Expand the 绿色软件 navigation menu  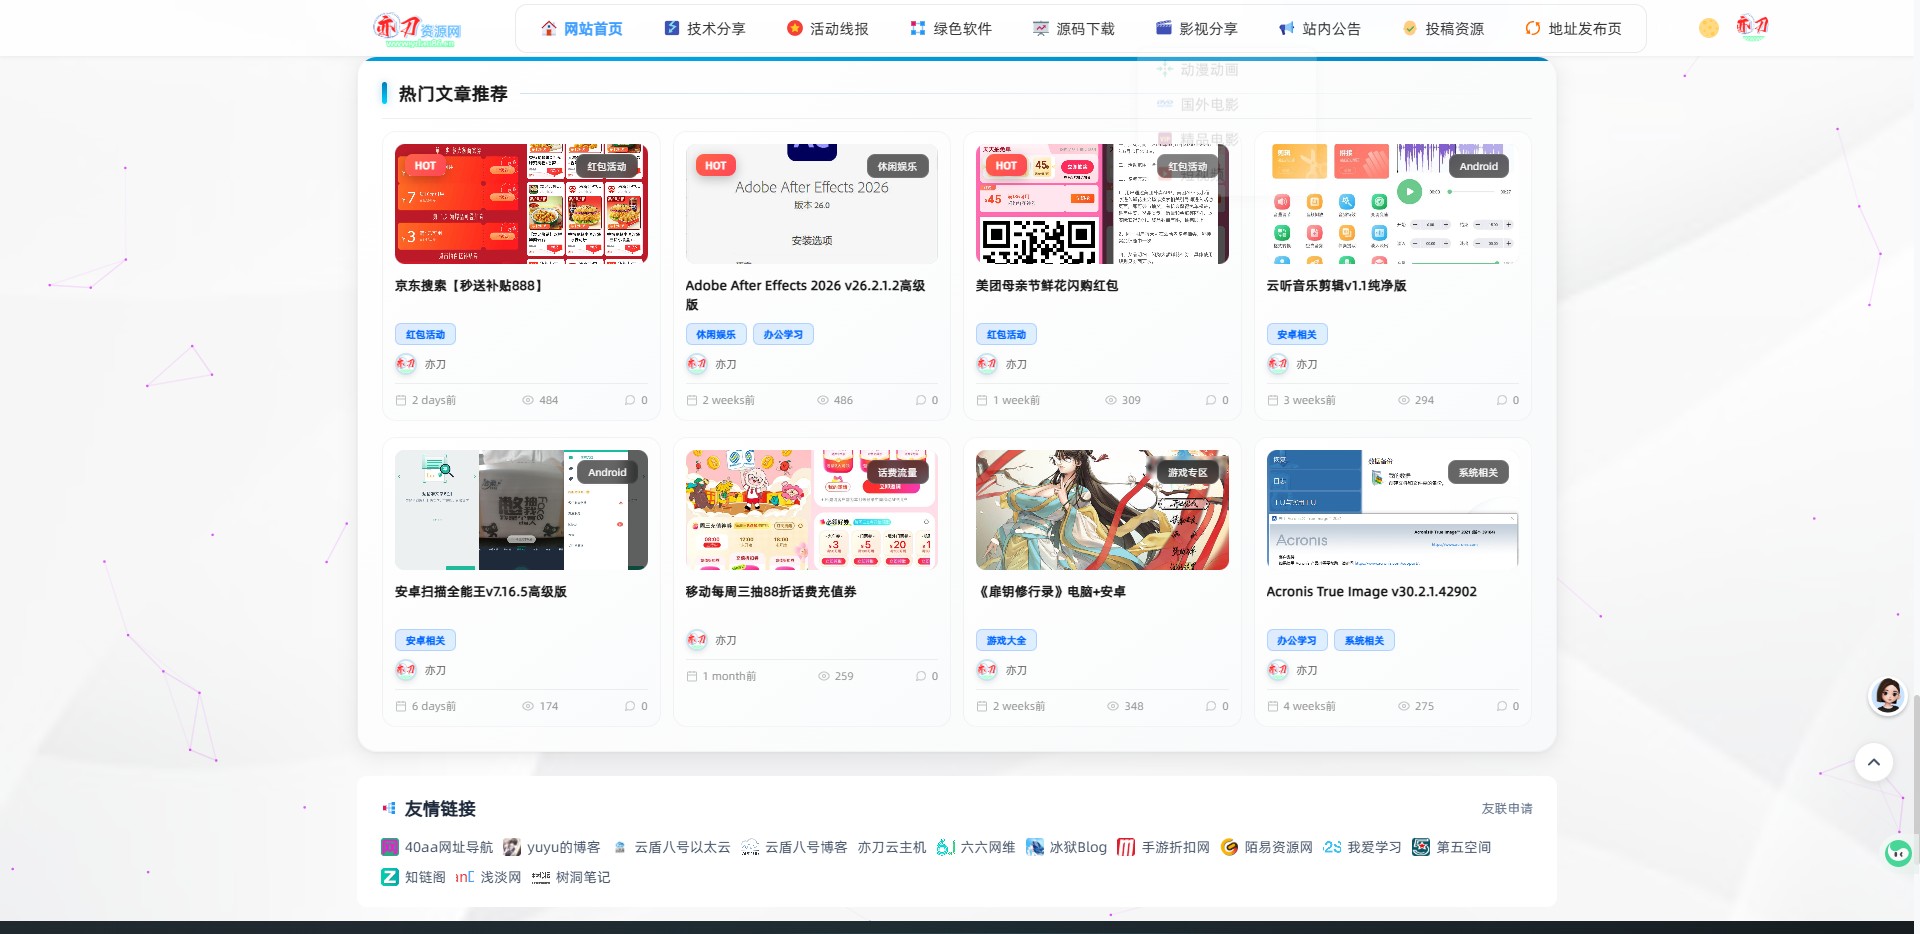tap(951, 29)
